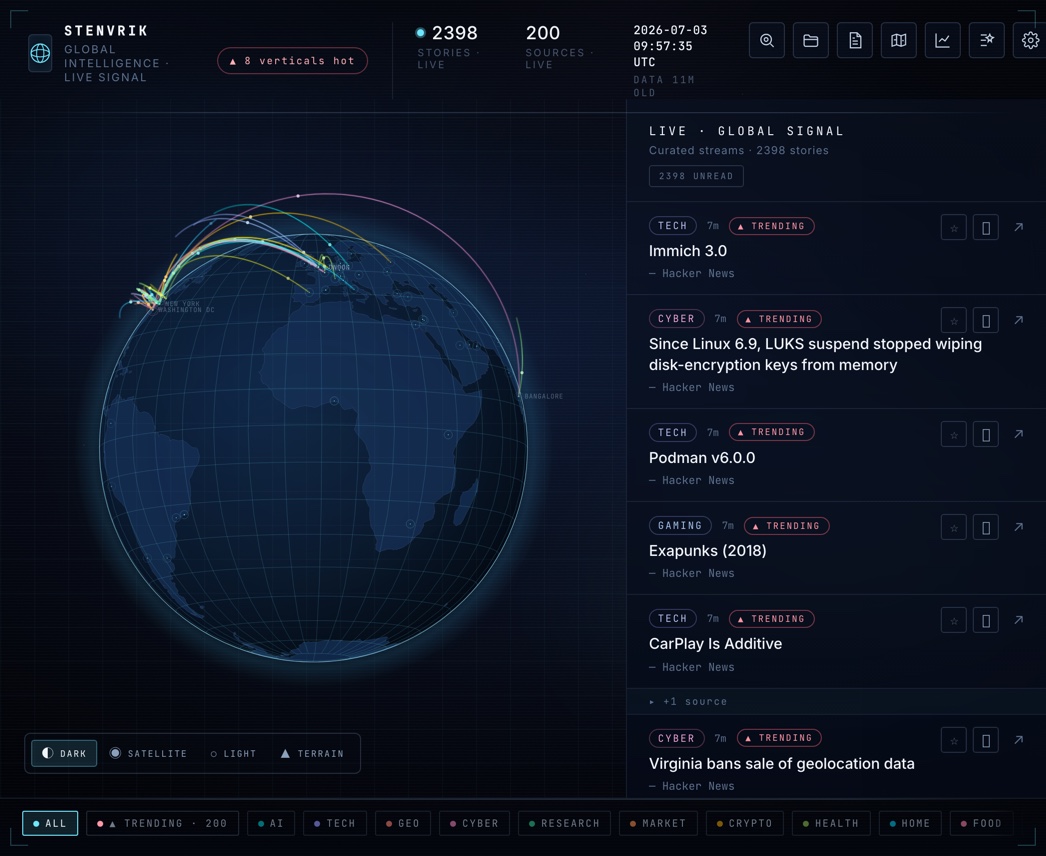Open the folder icon in top toolbar
This screenshot has width=1046, height=856.
click(x=811, y=41)
